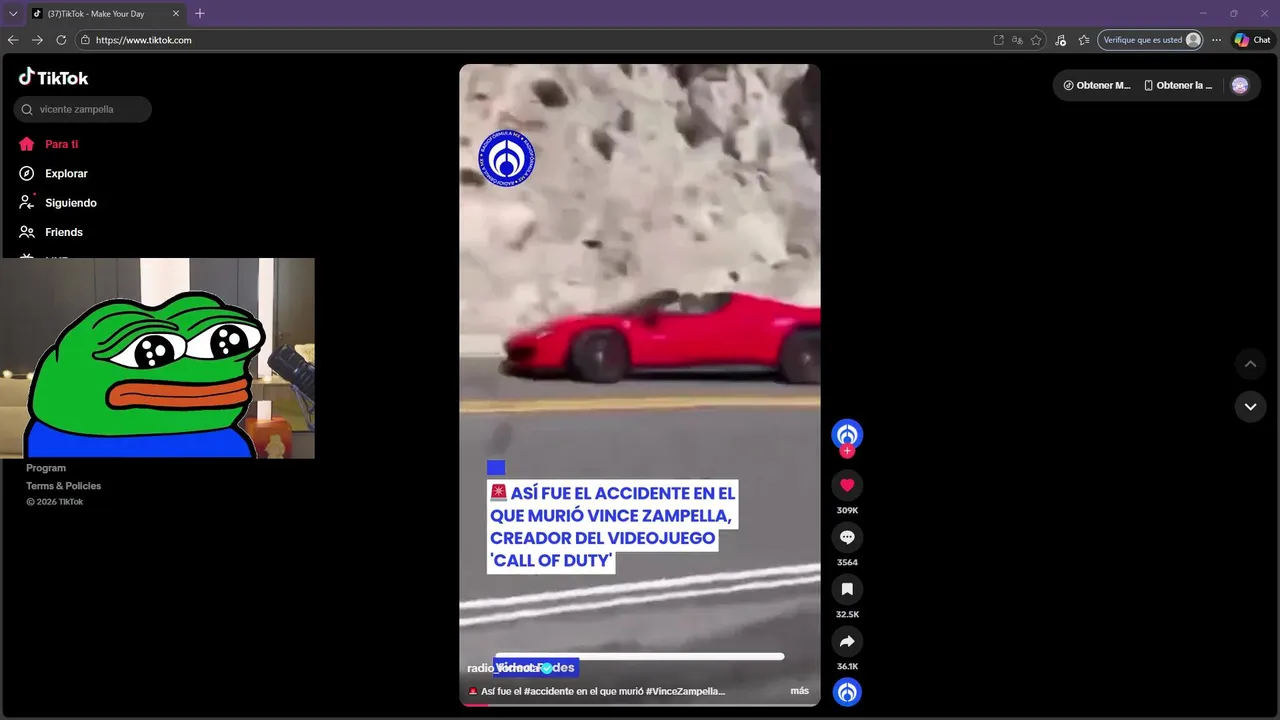
Task: Click the Program footer link
Action: (x=46, y=468)
